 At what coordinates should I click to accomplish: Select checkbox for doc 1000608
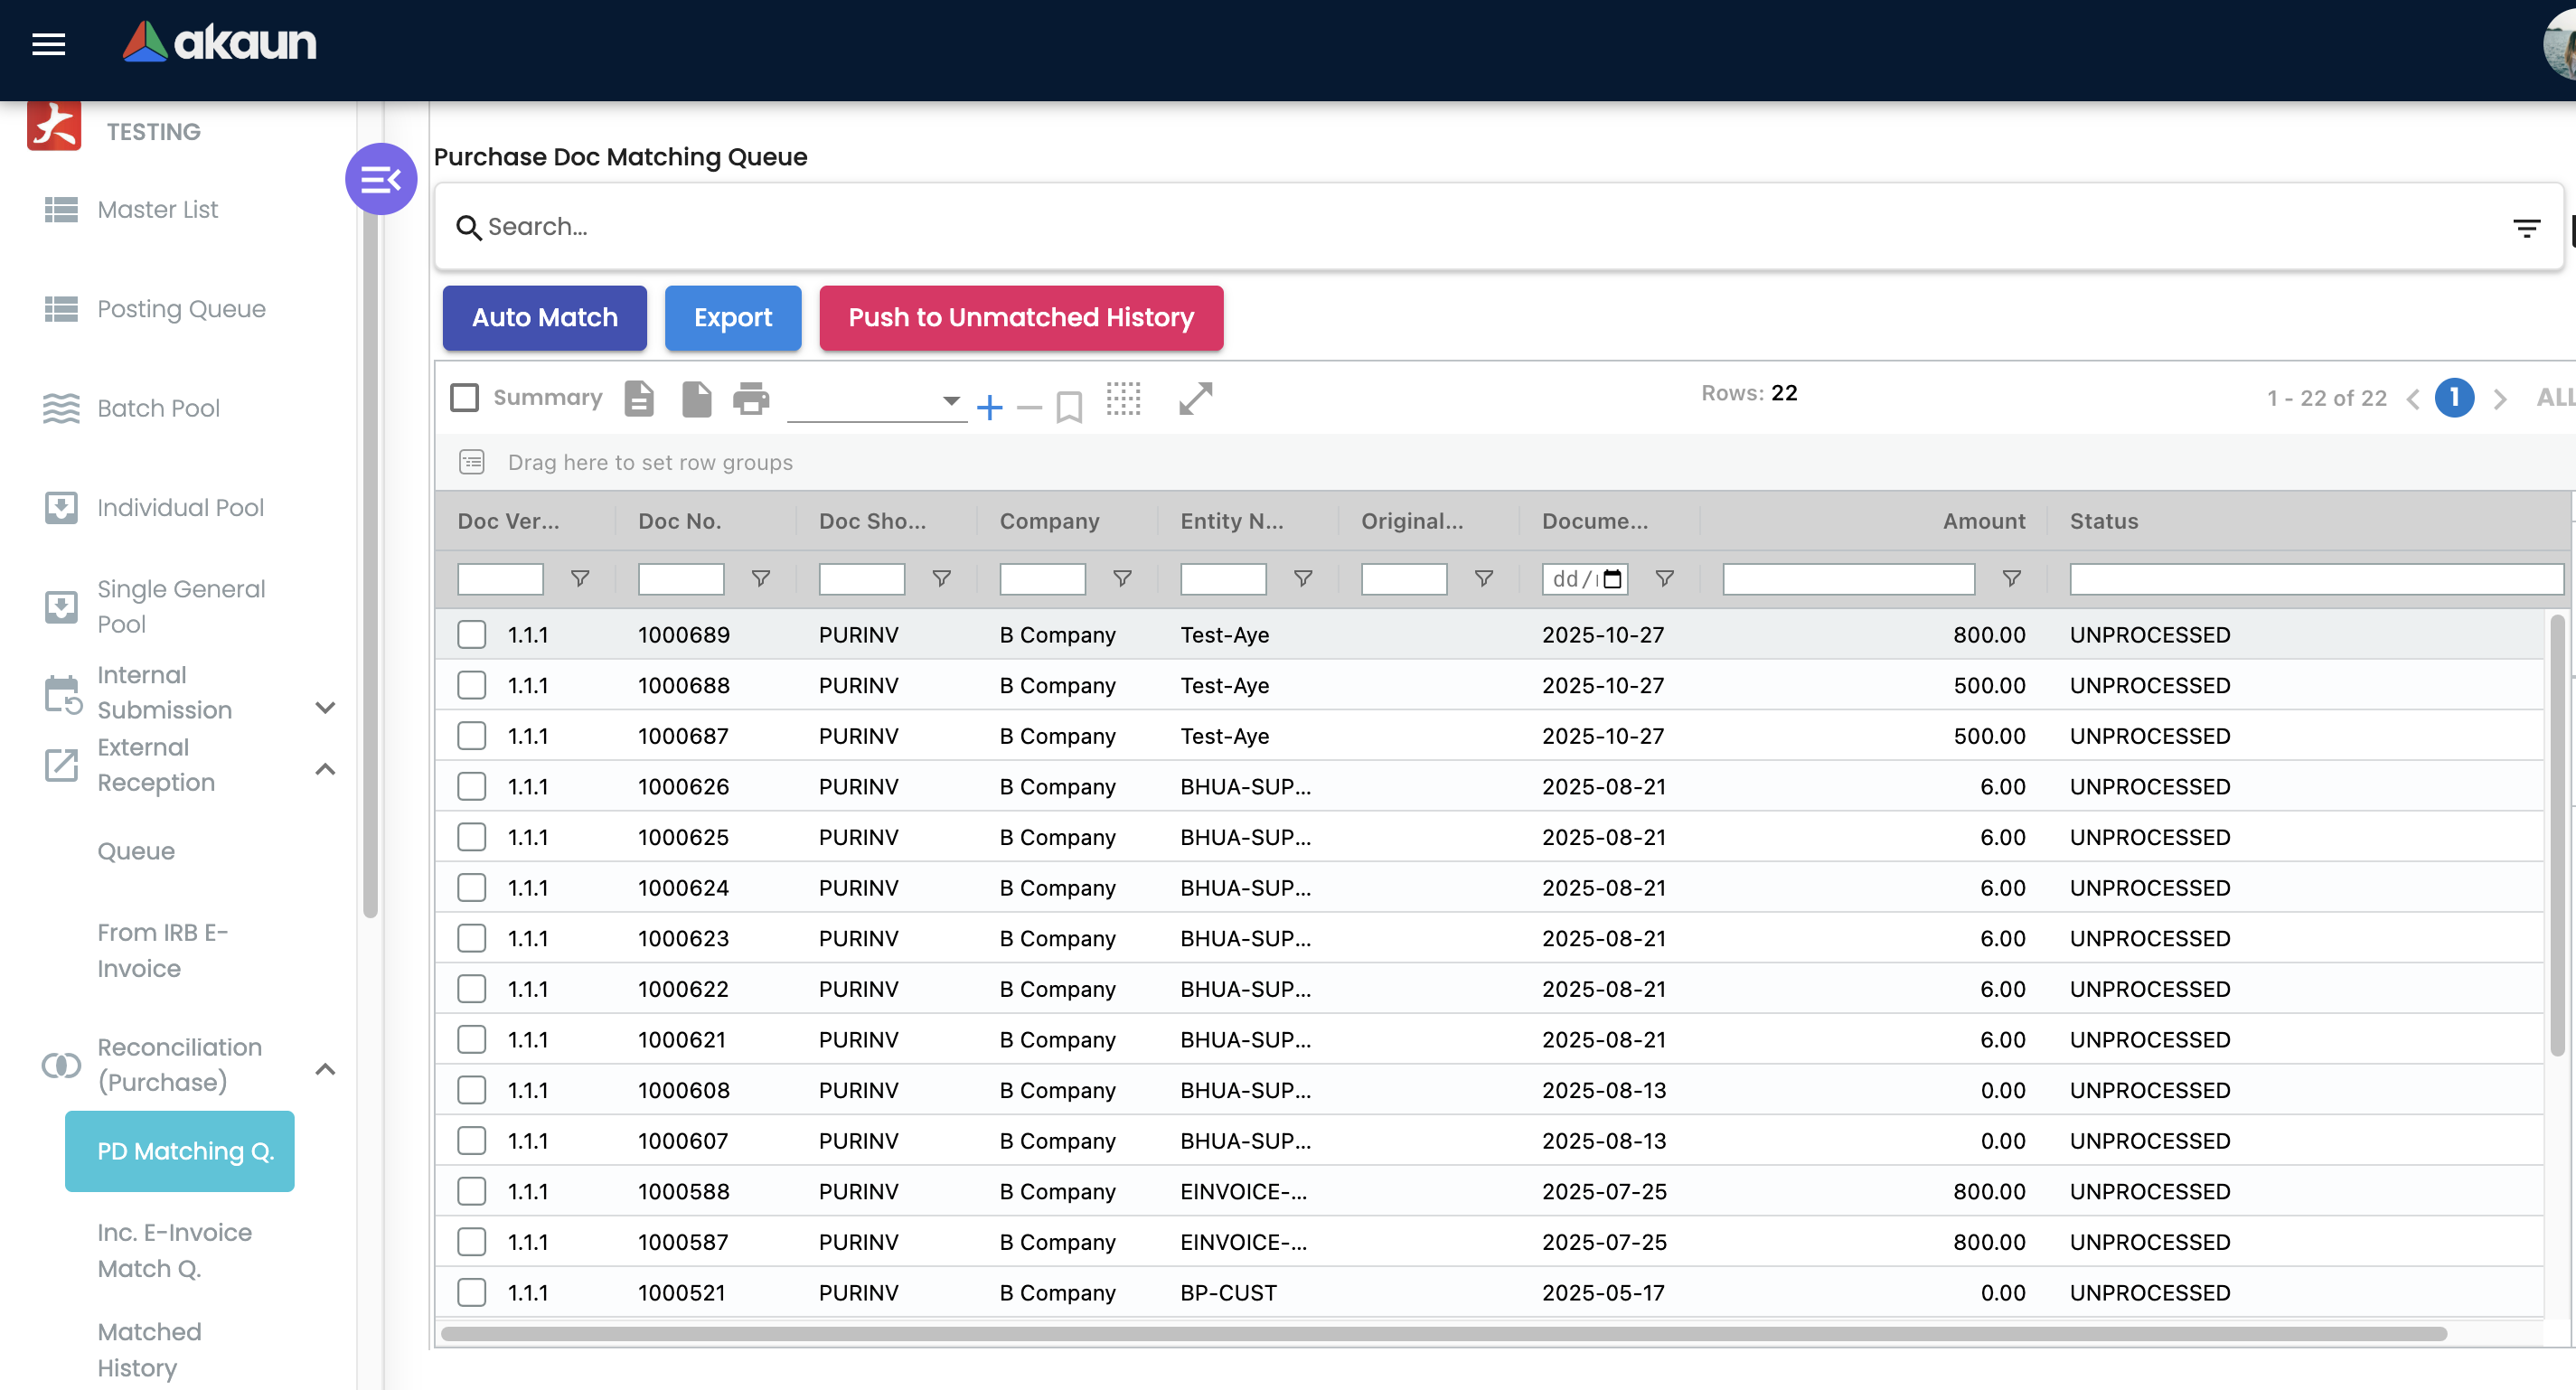472,1090
